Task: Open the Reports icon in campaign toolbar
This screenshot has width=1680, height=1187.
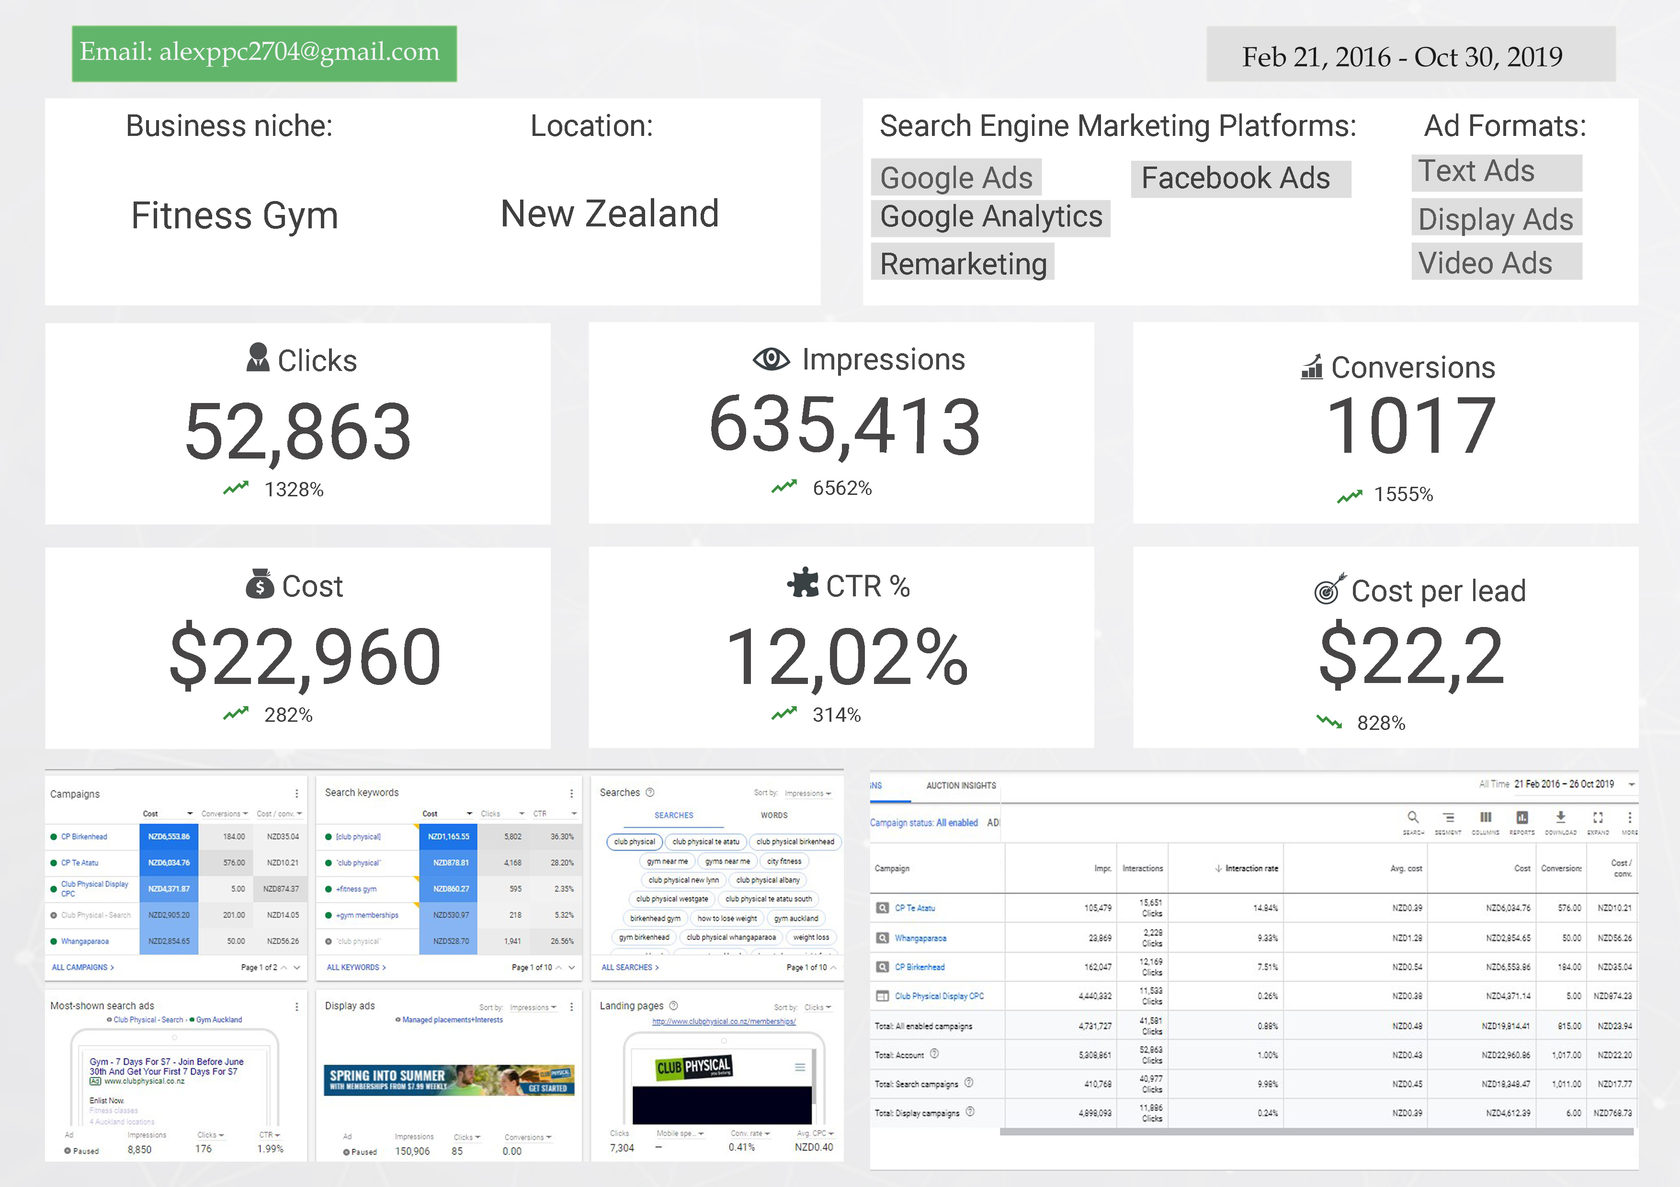Action: pyautogui.click(x=1522, y=818)
